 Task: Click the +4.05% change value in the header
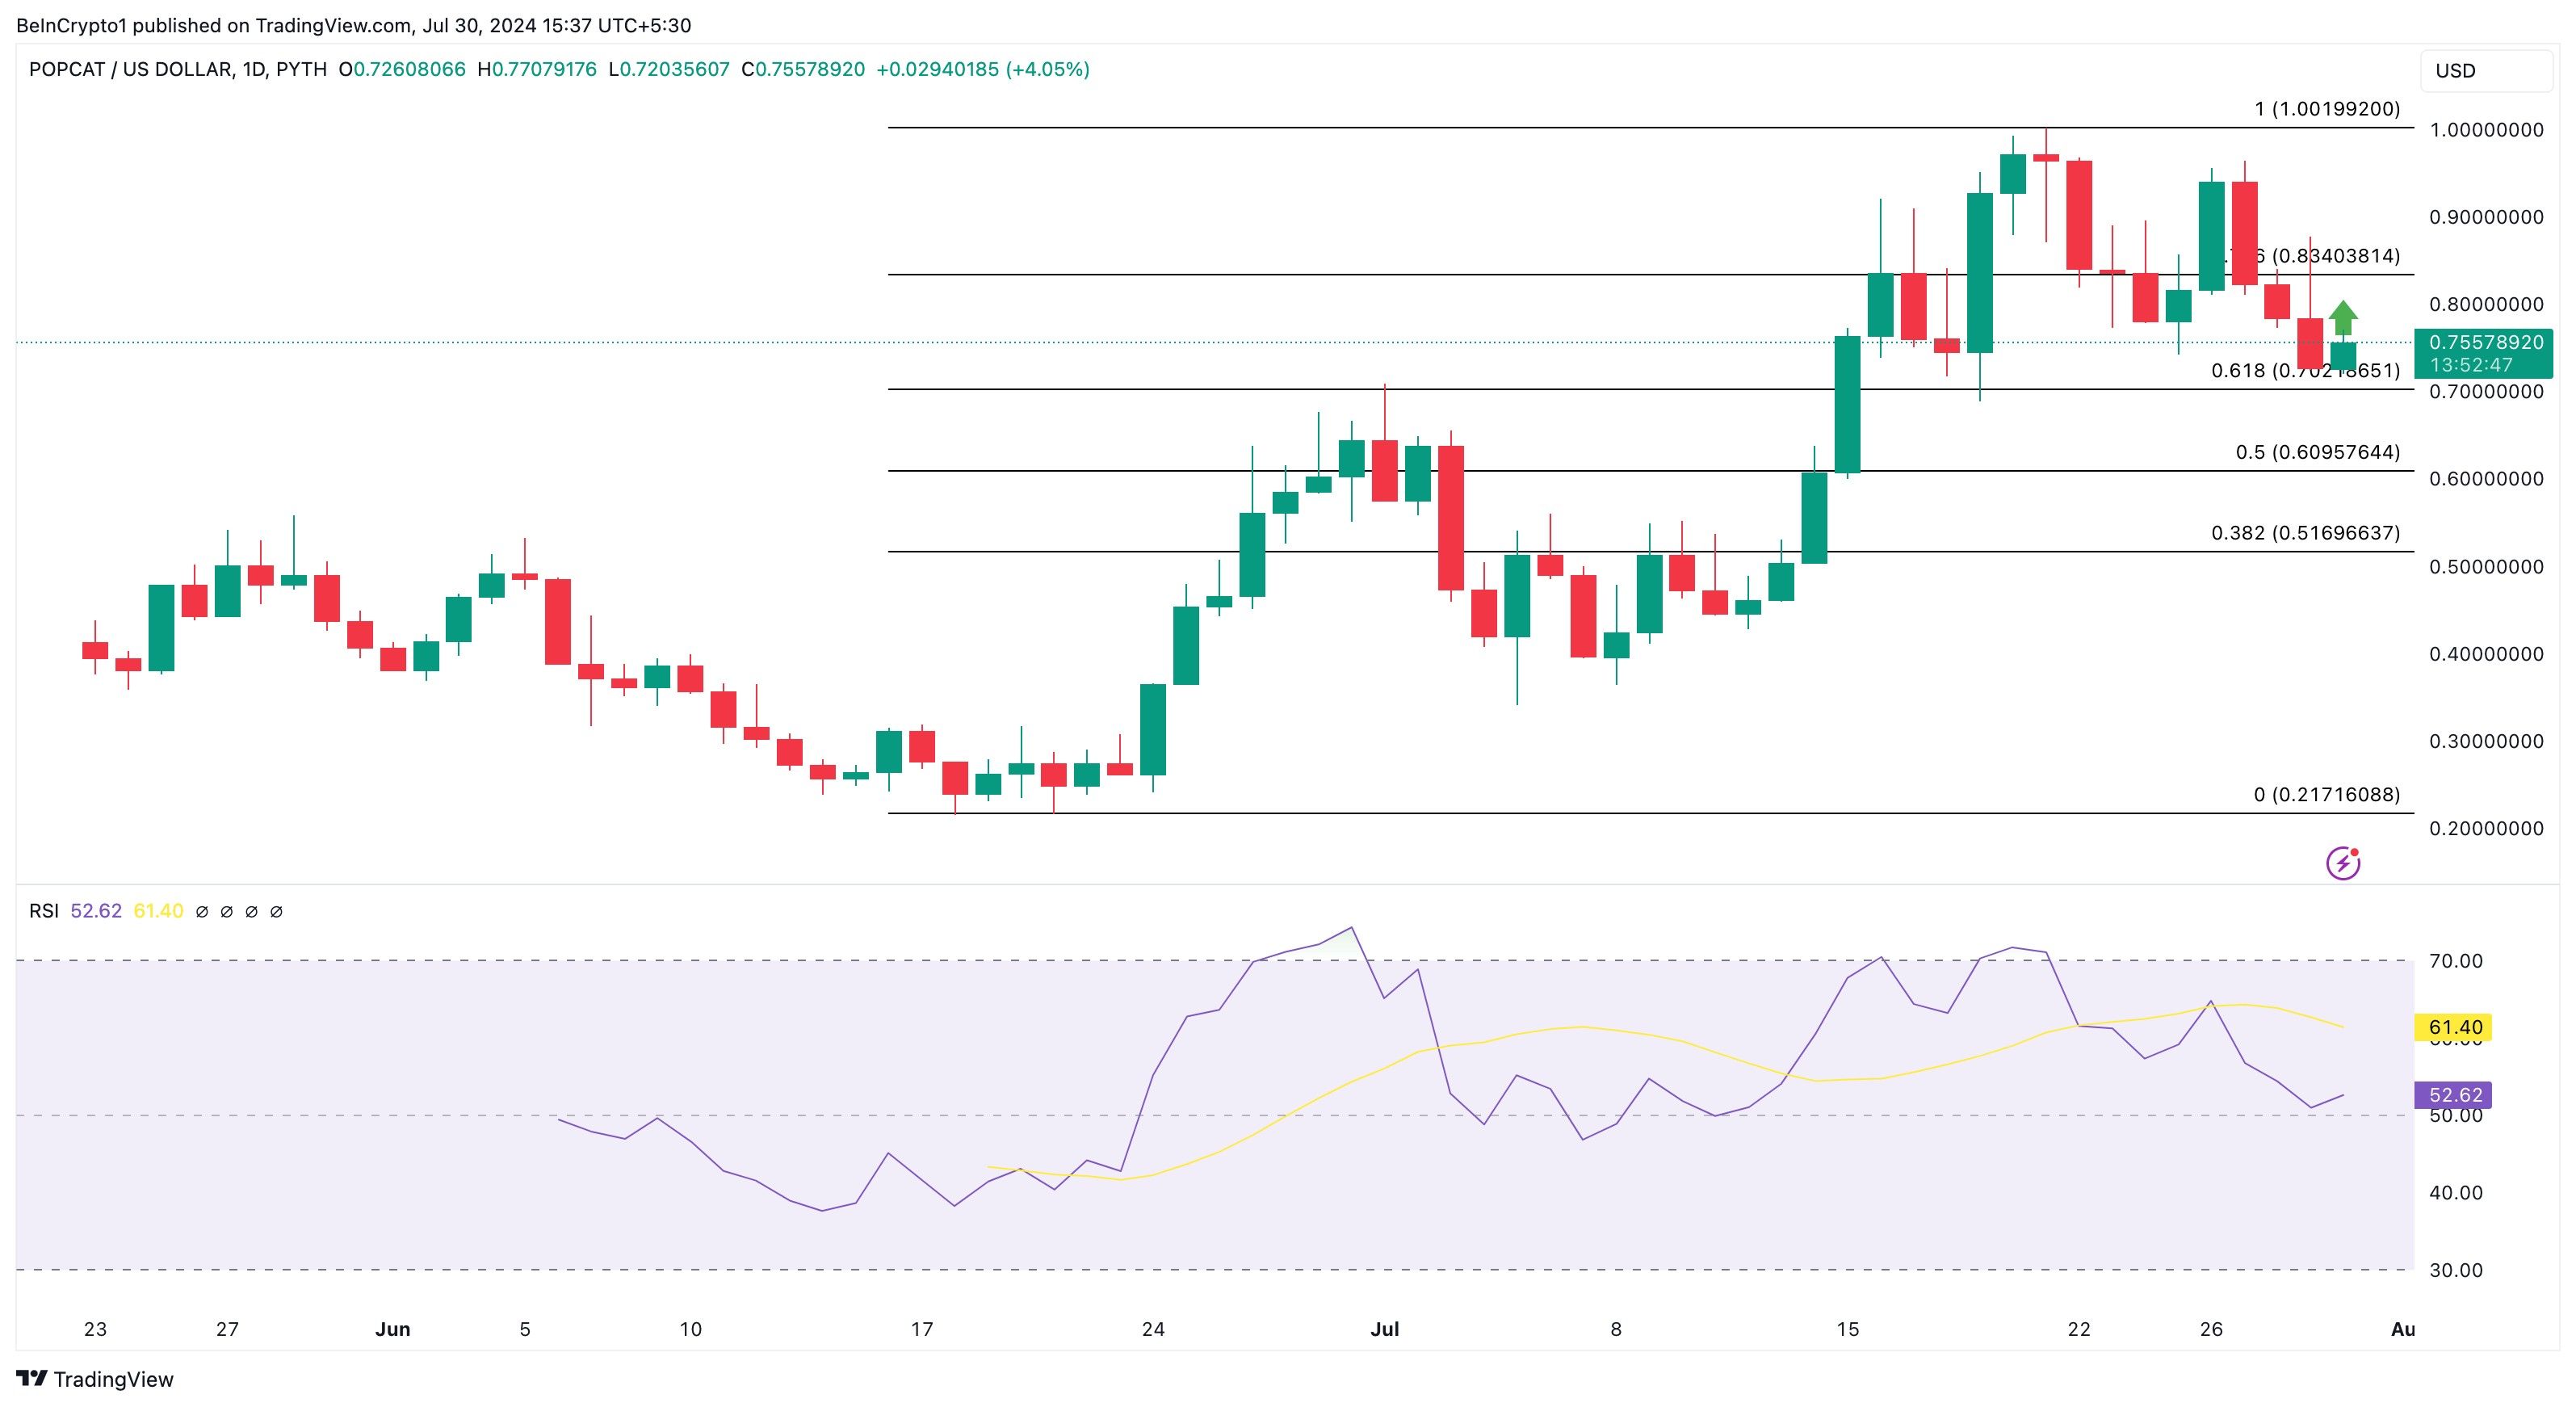(1047, 69)
